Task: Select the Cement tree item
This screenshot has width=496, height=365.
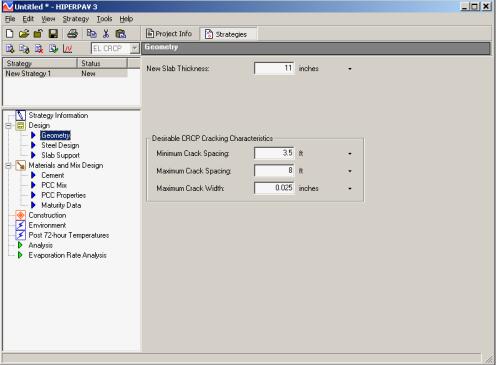Action: (x=53, y=175)
